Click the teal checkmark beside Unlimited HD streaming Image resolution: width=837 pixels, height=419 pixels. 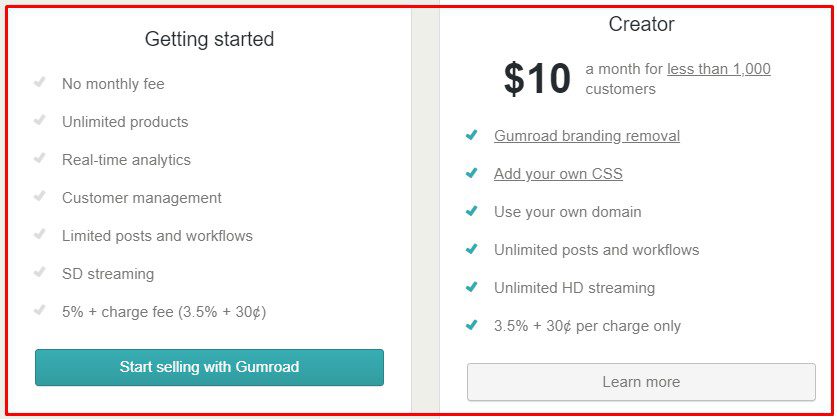471,287
